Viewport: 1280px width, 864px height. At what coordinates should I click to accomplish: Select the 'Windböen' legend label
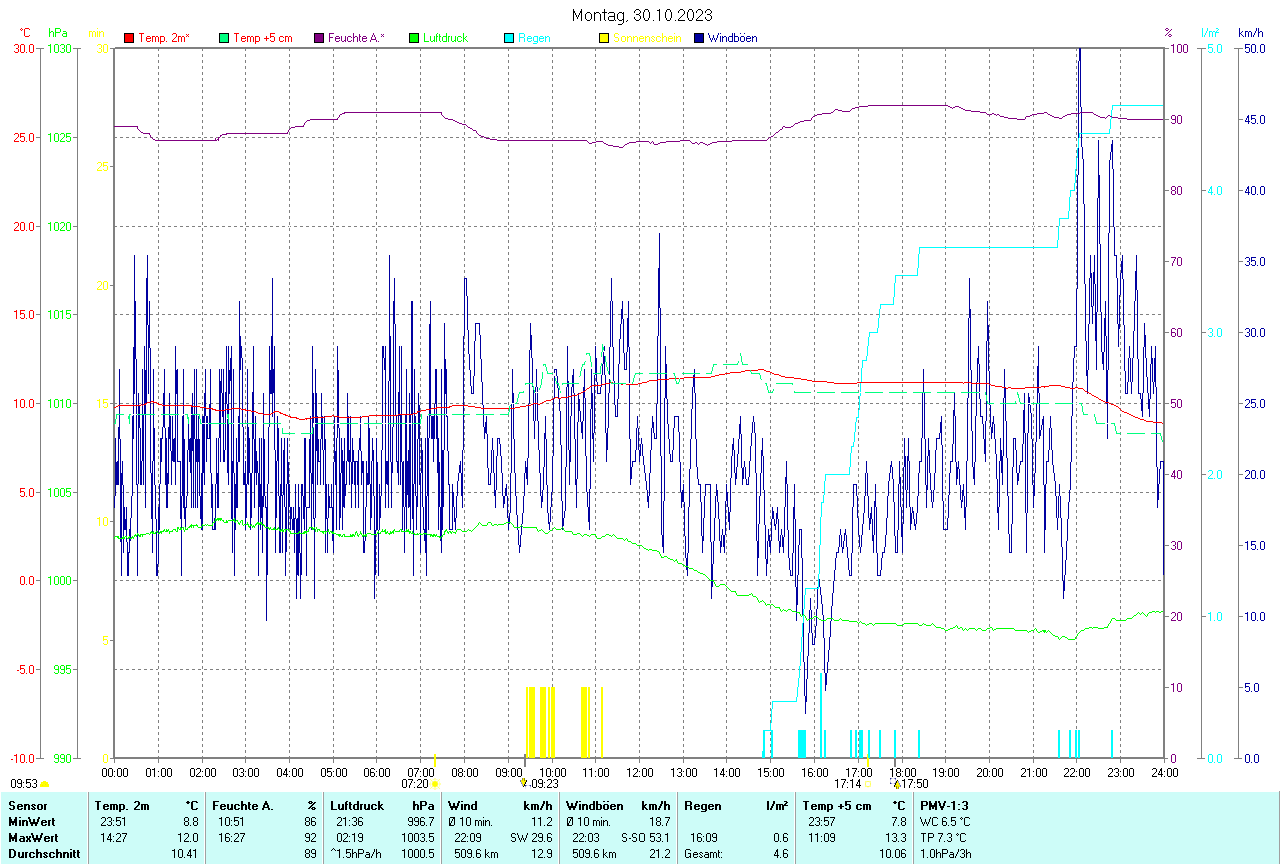pyautogui.click(x=732, y=38)
